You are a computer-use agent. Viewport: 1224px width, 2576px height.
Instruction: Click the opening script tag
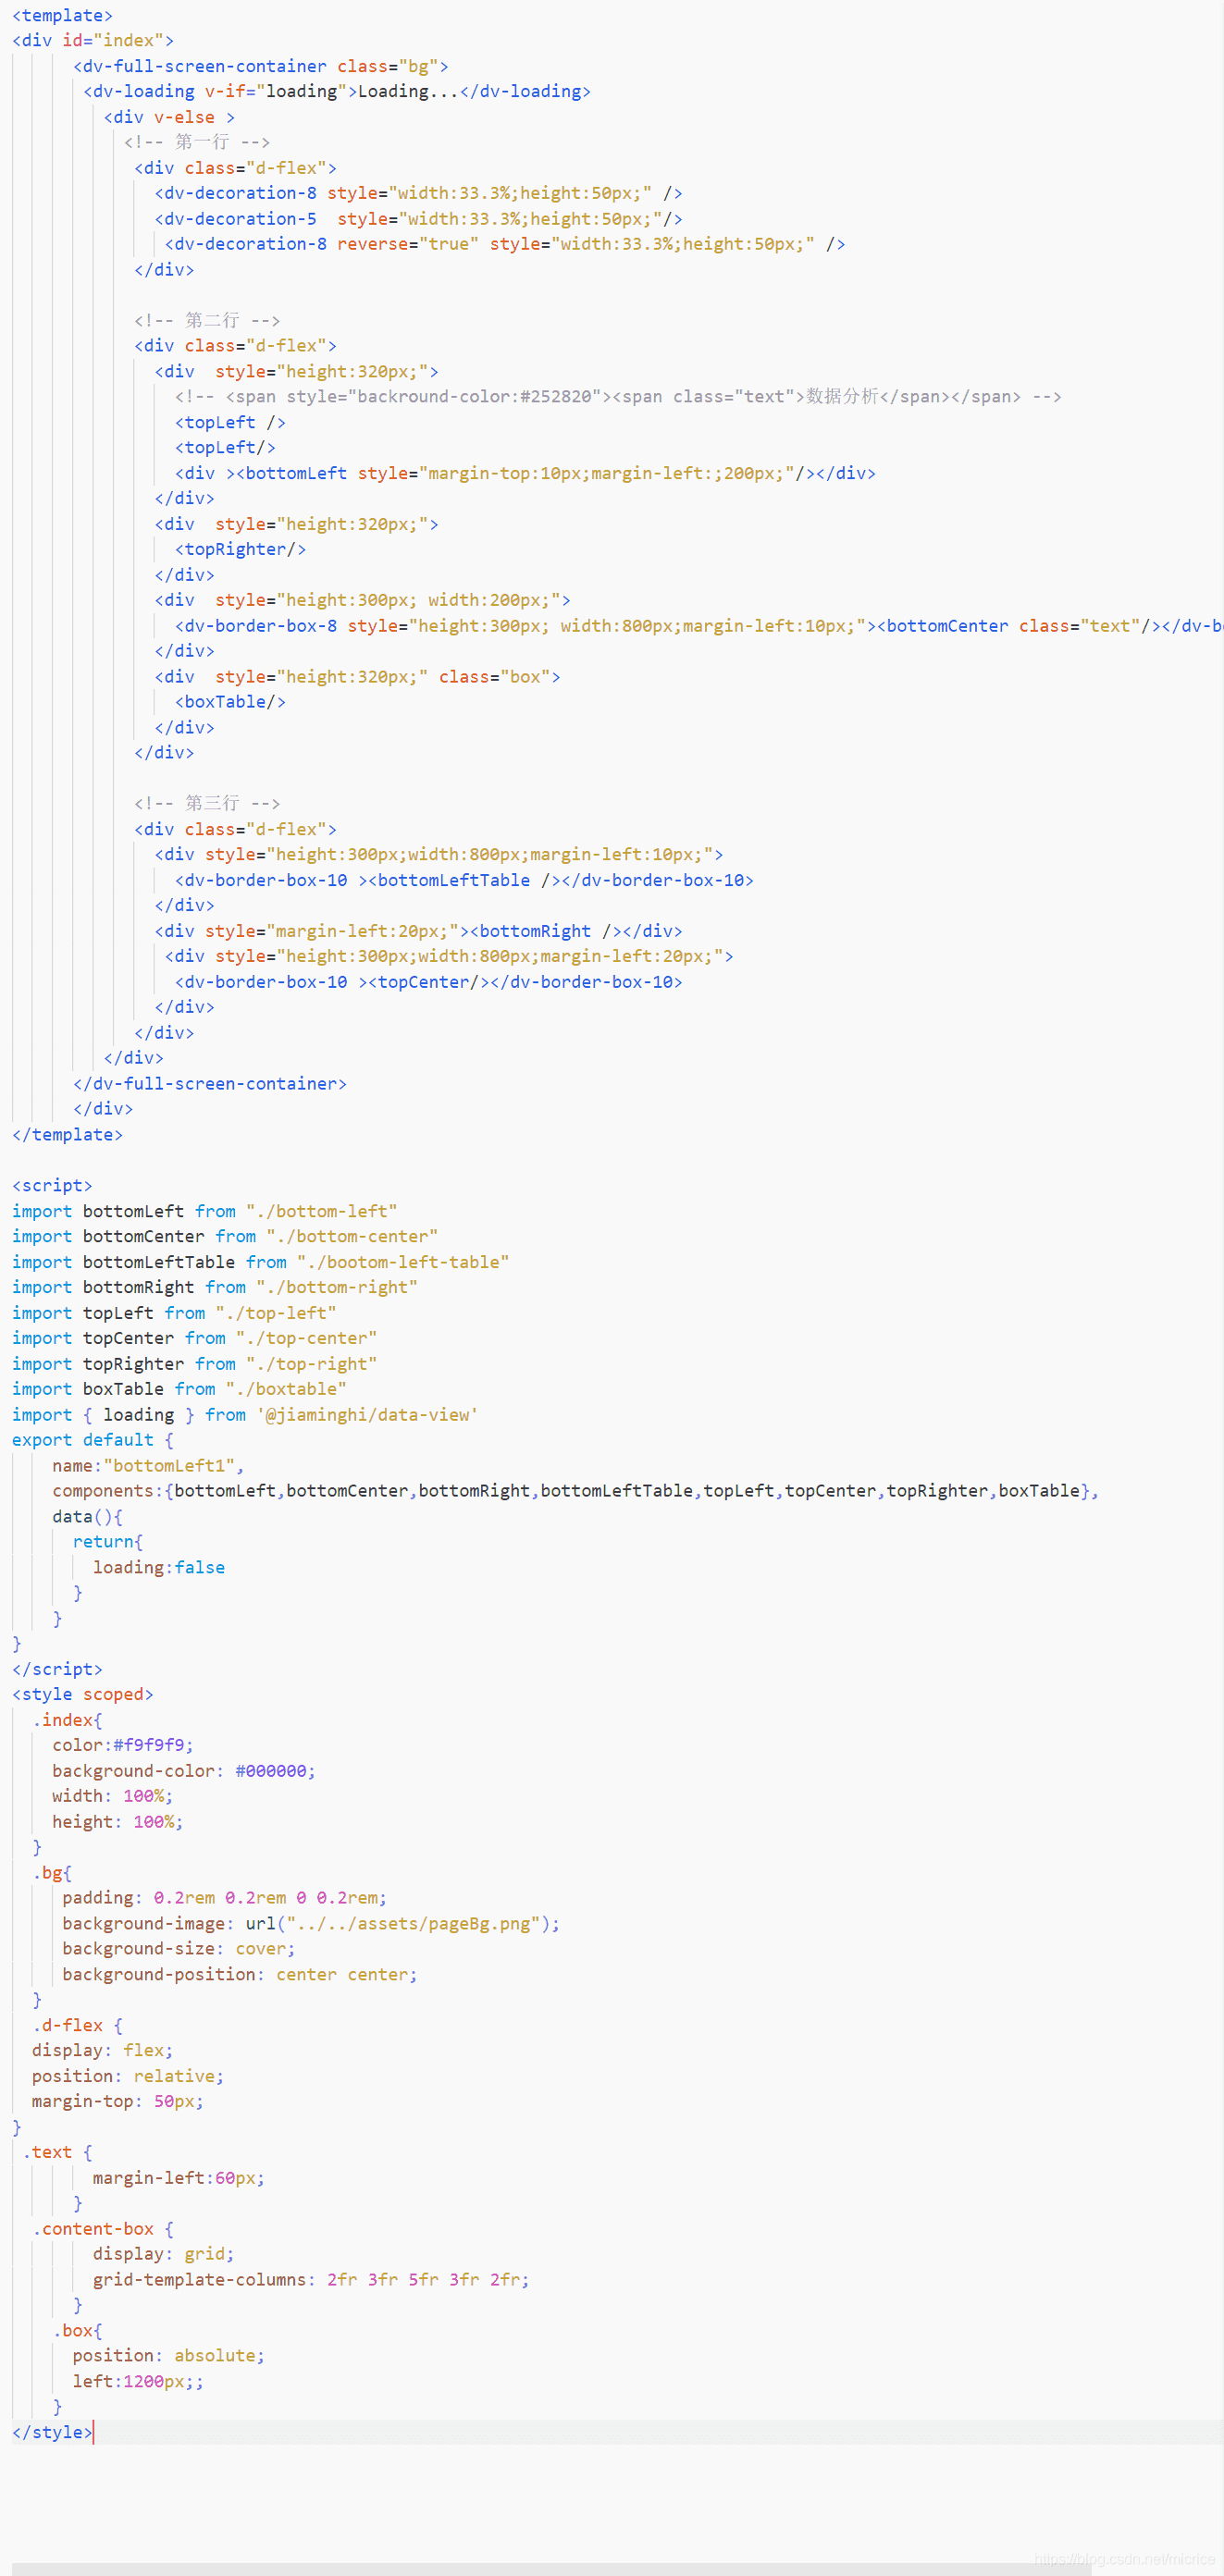point(52,1185)
